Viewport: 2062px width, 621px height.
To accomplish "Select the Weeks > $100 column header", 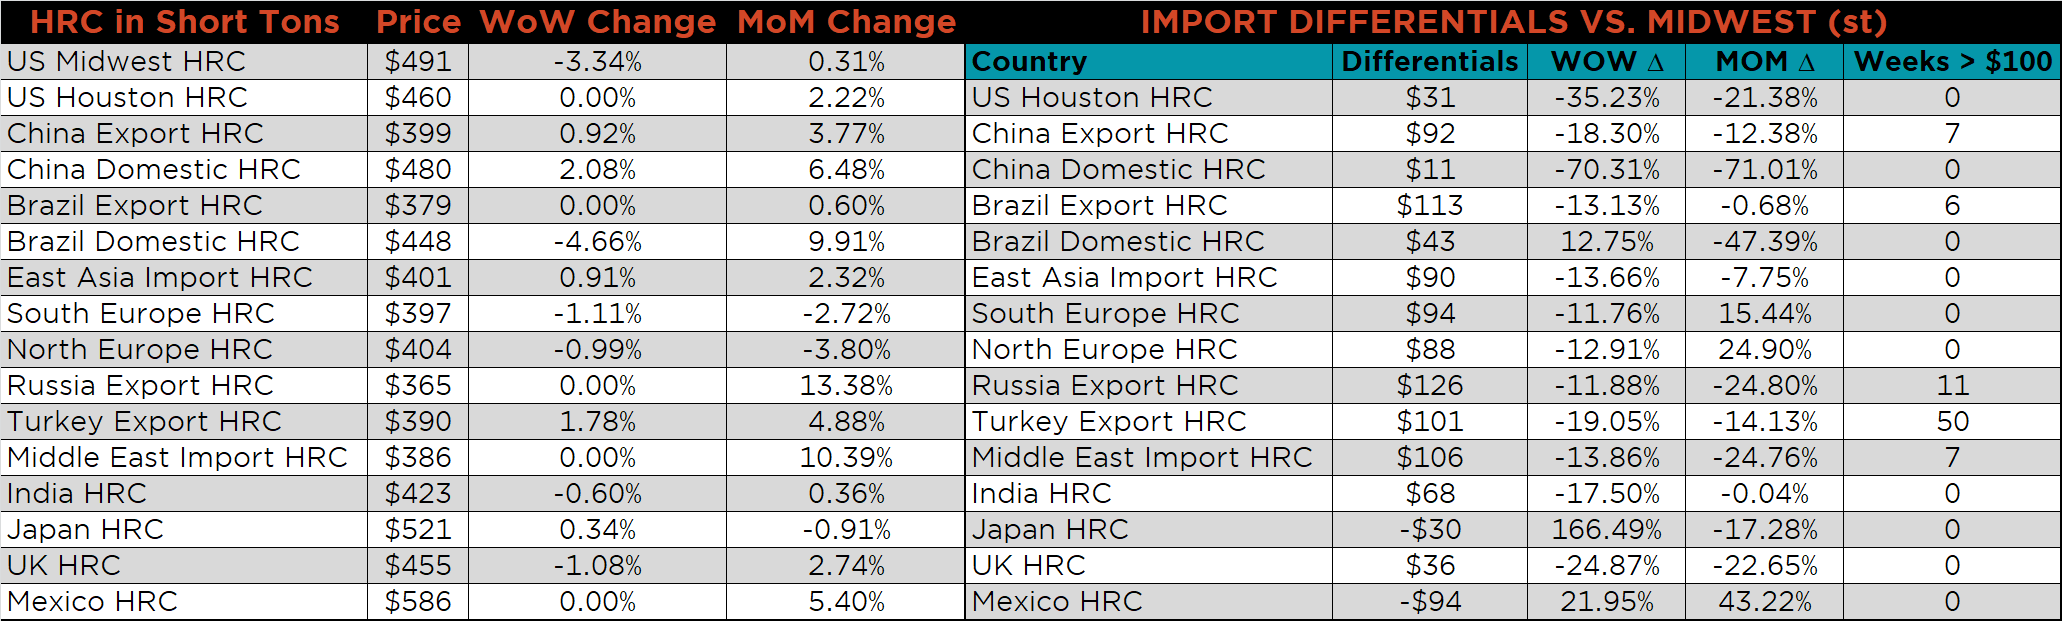I will click(1952, 62).
